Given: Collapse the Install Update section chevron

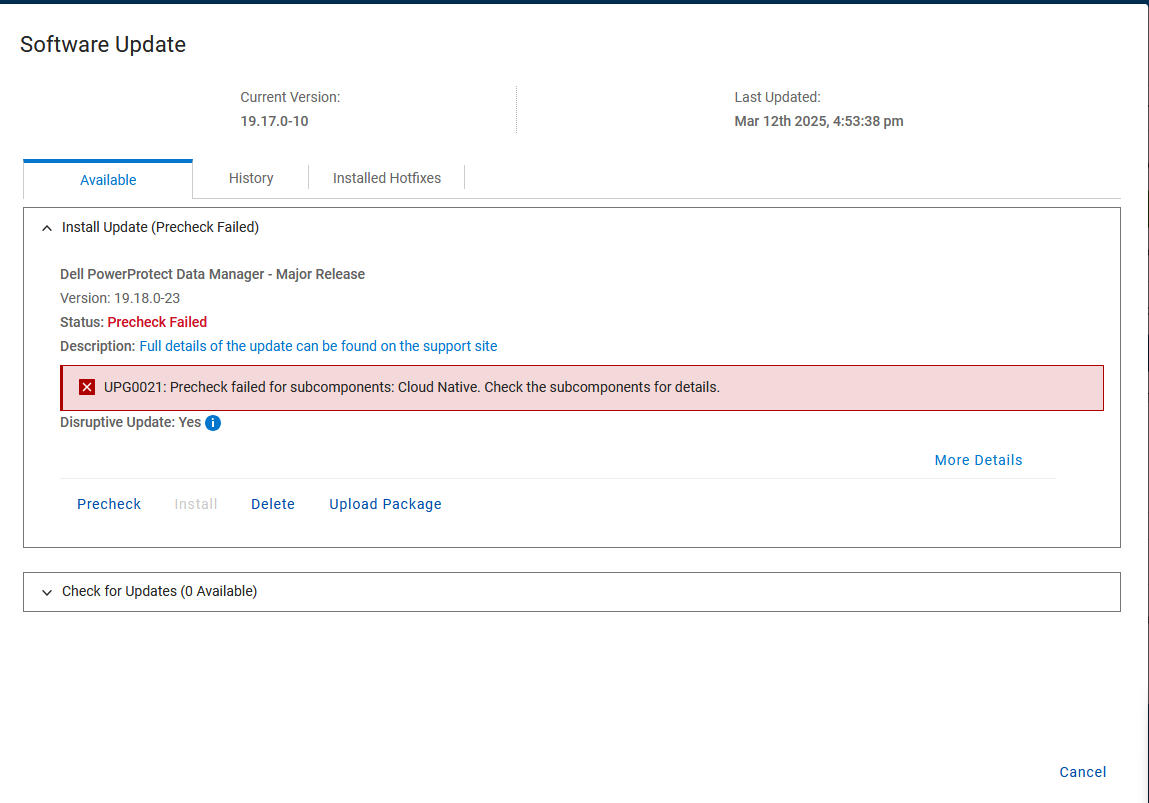Looking at the screenshot, I should coord(46,228).
